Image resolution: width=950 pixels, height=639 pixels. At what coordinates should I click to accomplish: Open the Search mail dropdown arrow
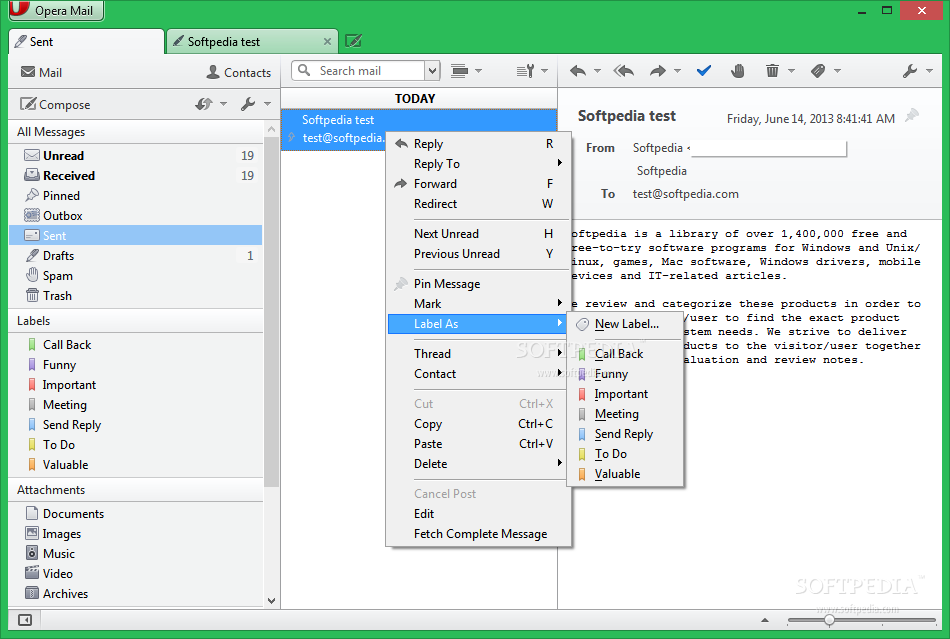click(432, 71)
